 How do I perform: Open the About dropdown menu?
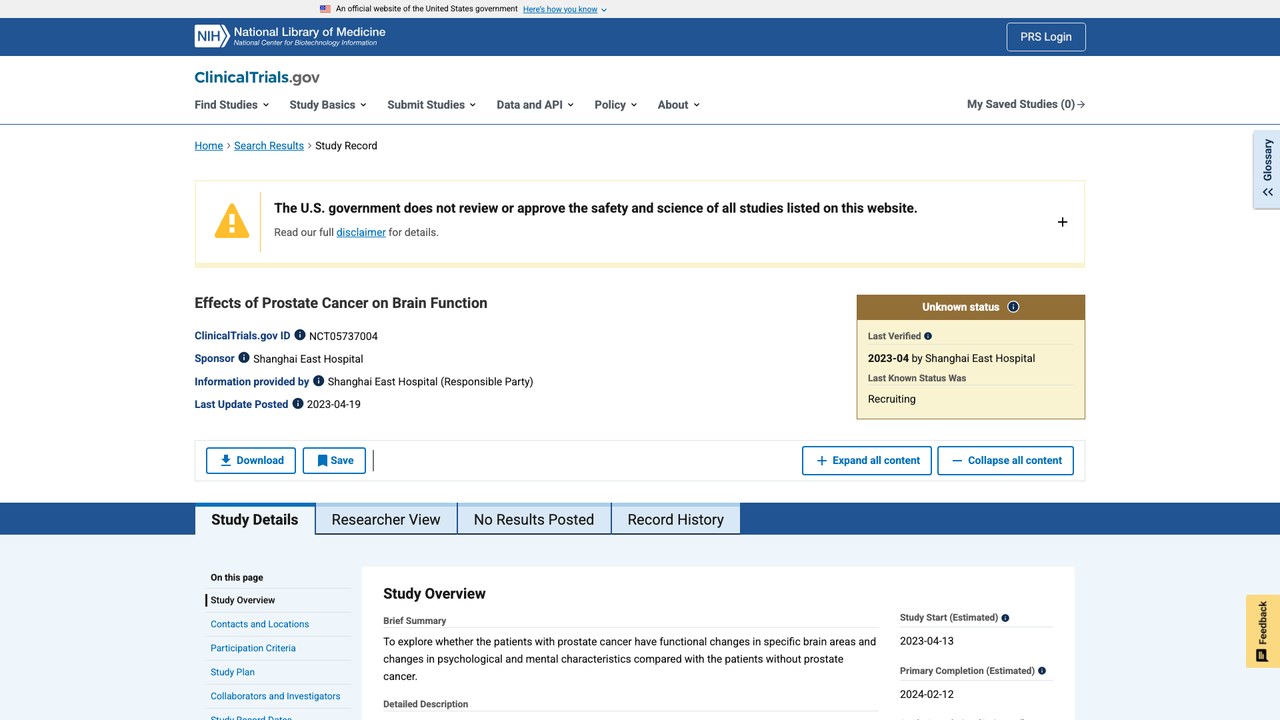[679, 104]
